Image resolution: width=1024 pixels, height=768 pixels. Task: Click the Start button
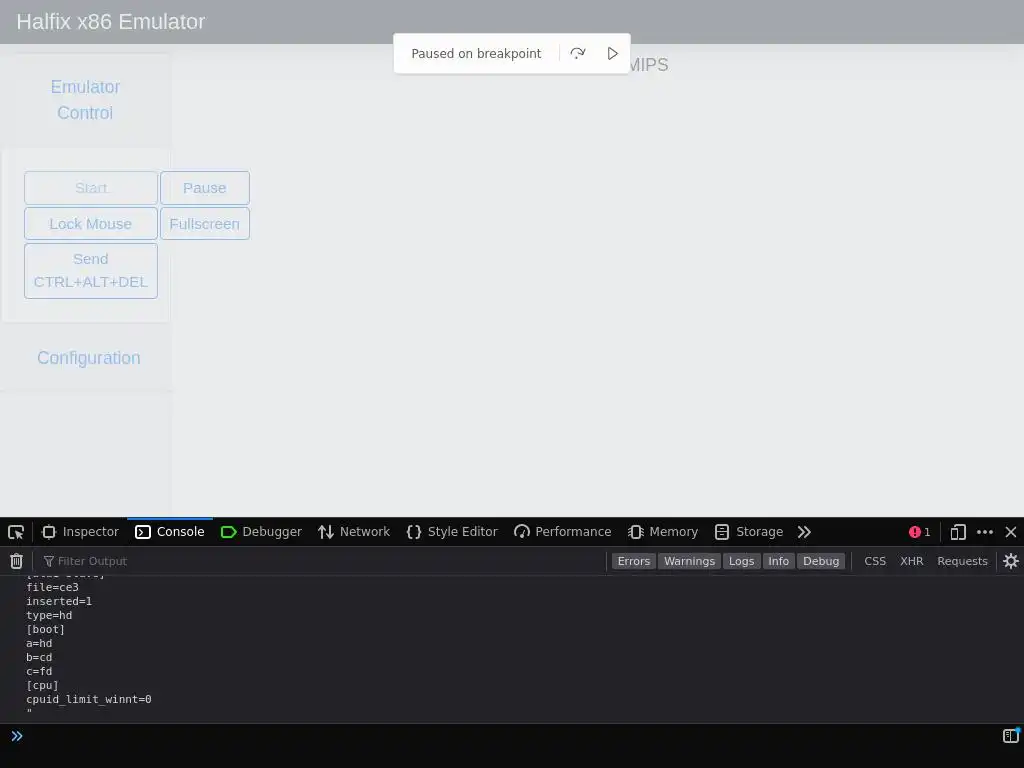pyautogui.click(x=91, y=188)
